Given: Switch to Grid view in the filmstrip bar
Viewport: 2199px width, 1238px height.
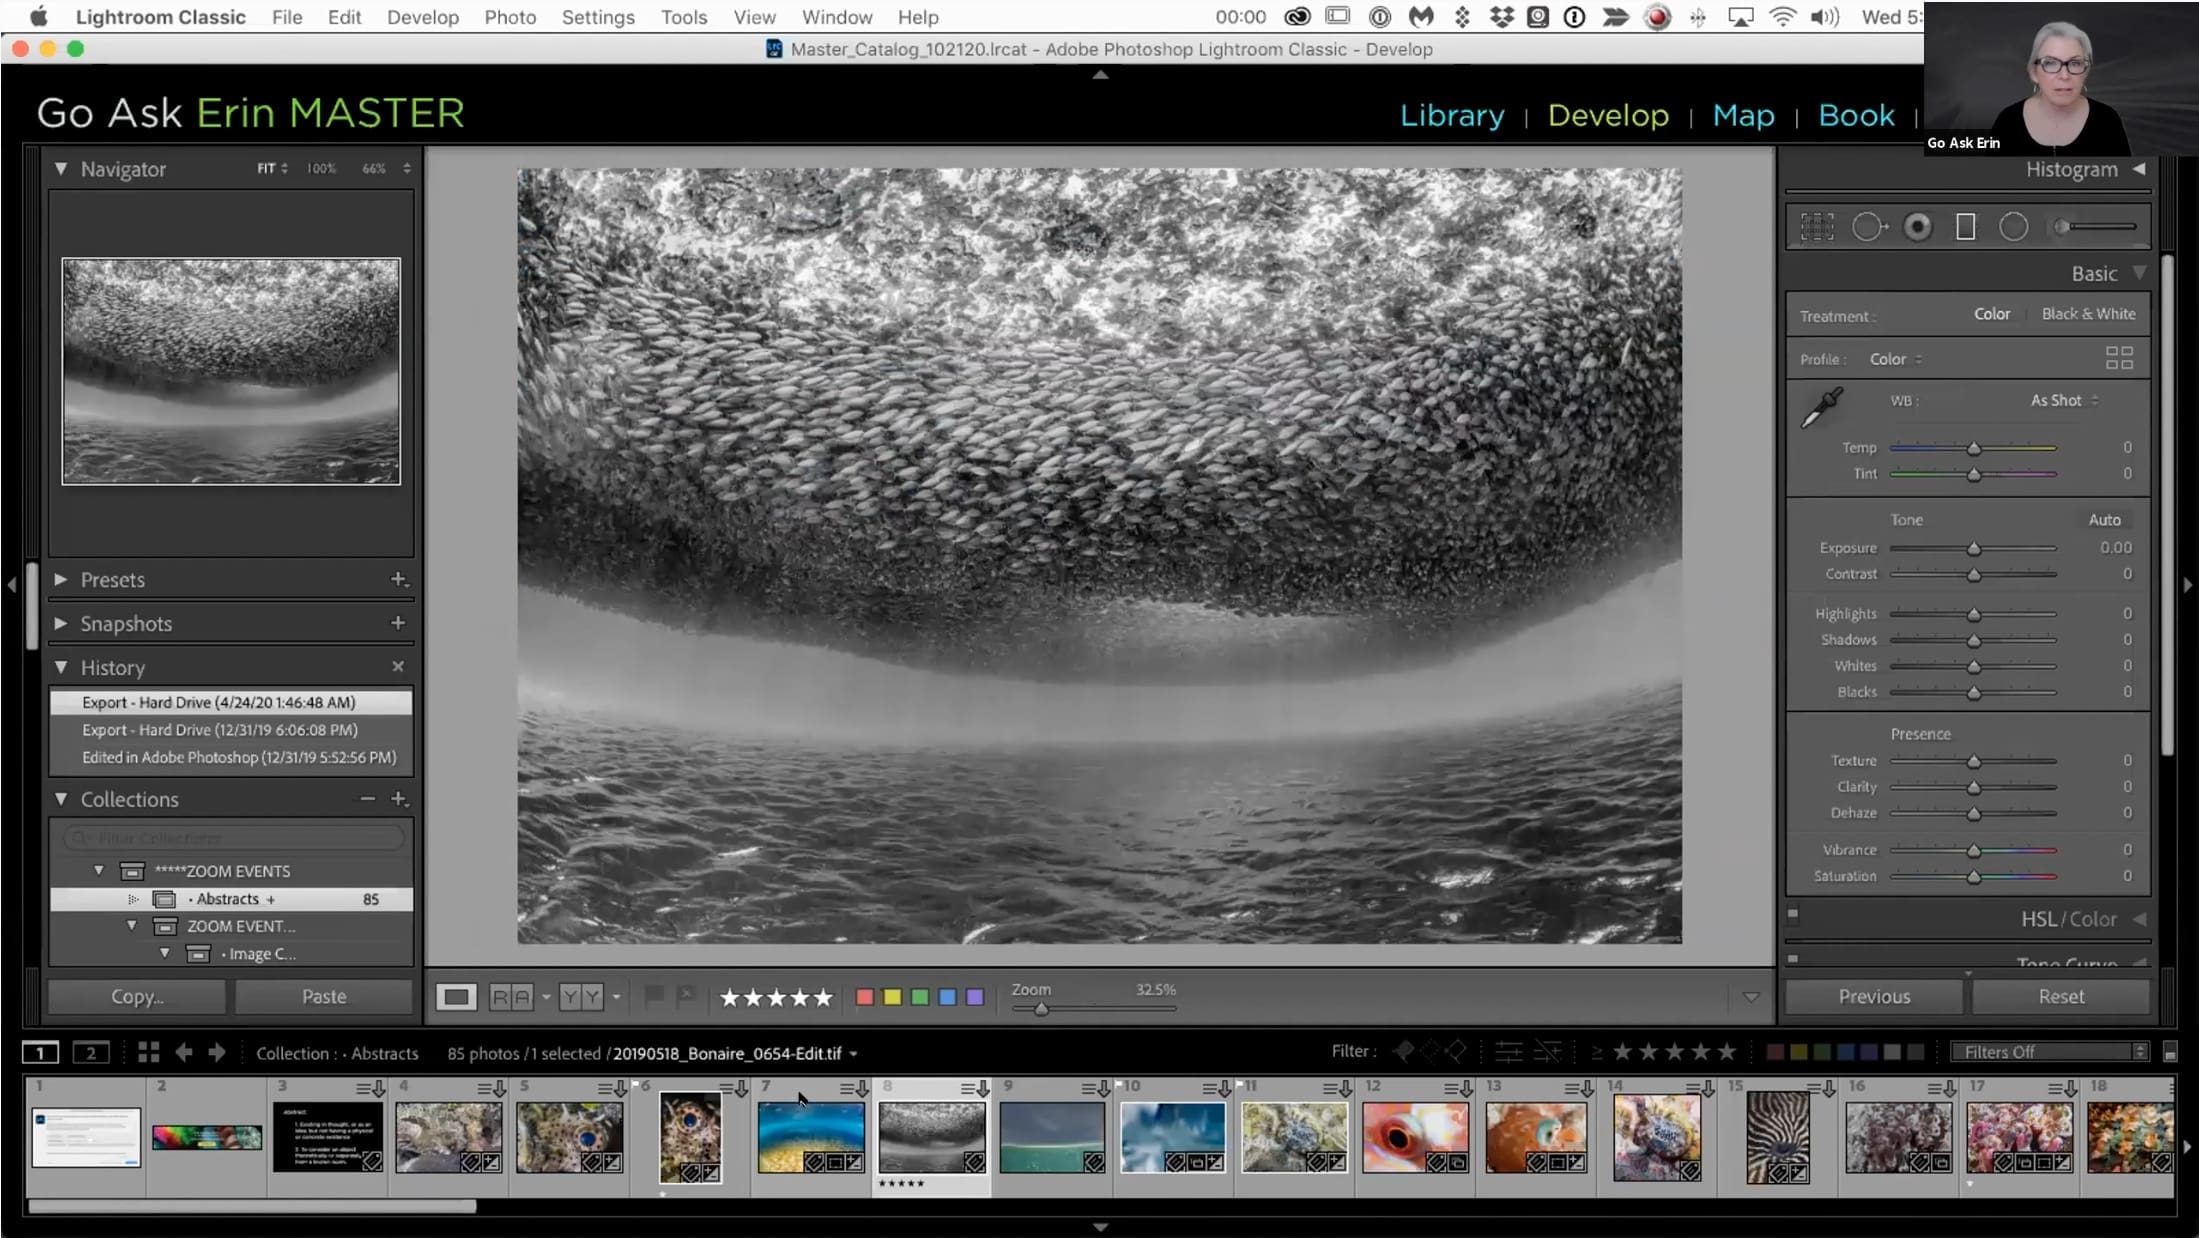Looking at the screenshot, I should pyautogui.click(x=149, y=1052).
